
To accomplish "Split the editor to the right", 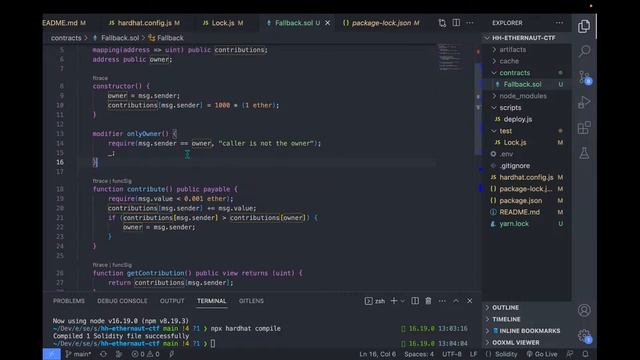I will pyautogui.click(x=456, y=23).
